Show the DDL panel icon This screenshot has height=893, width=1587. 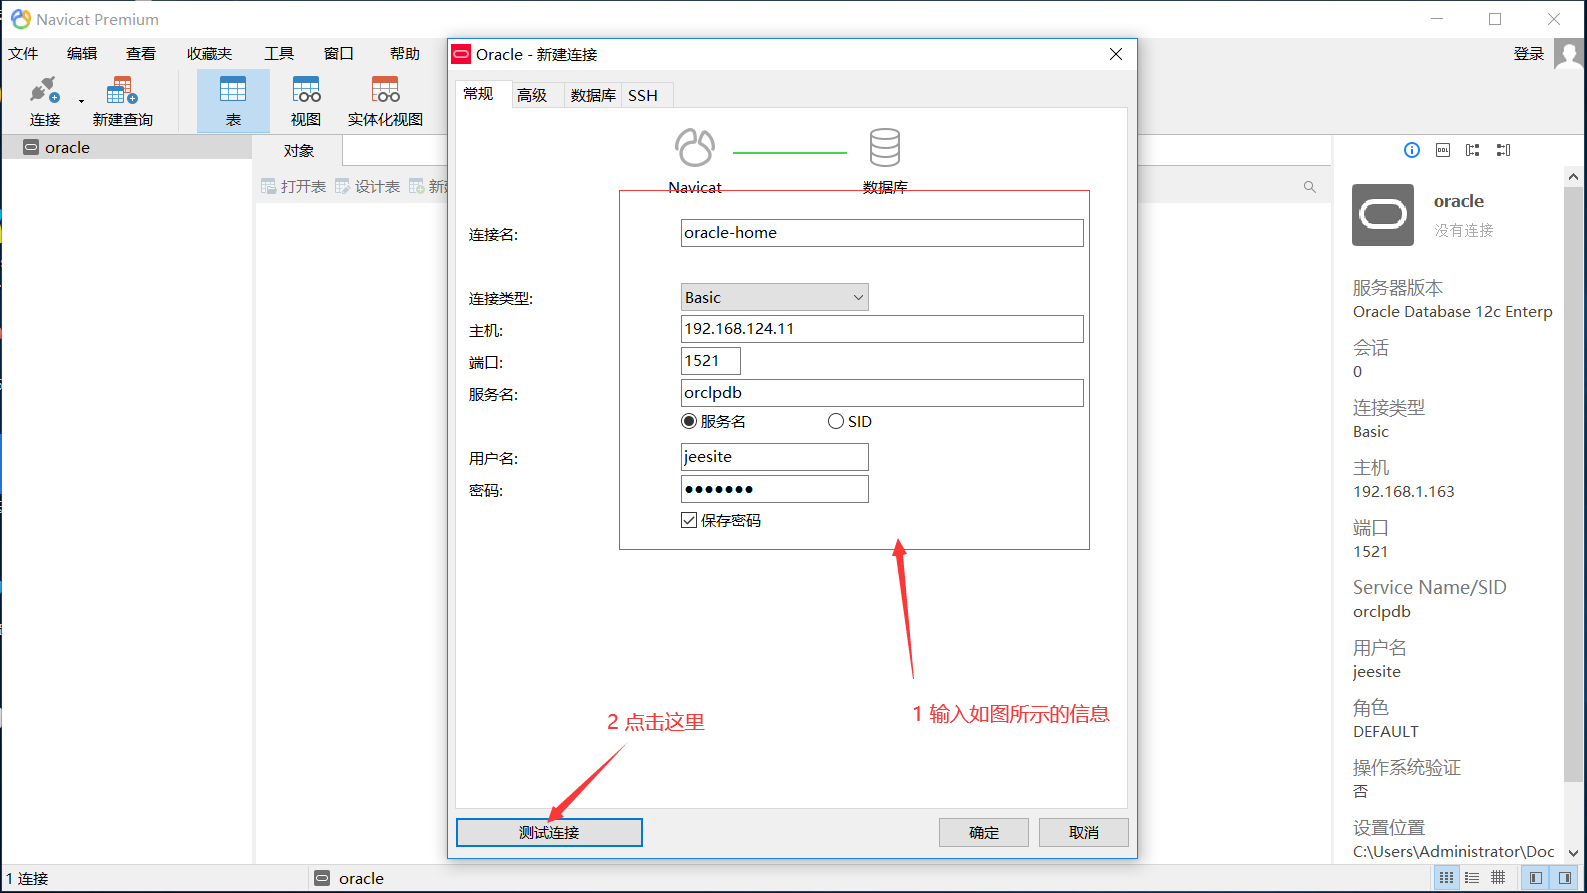pos(1443,150)
